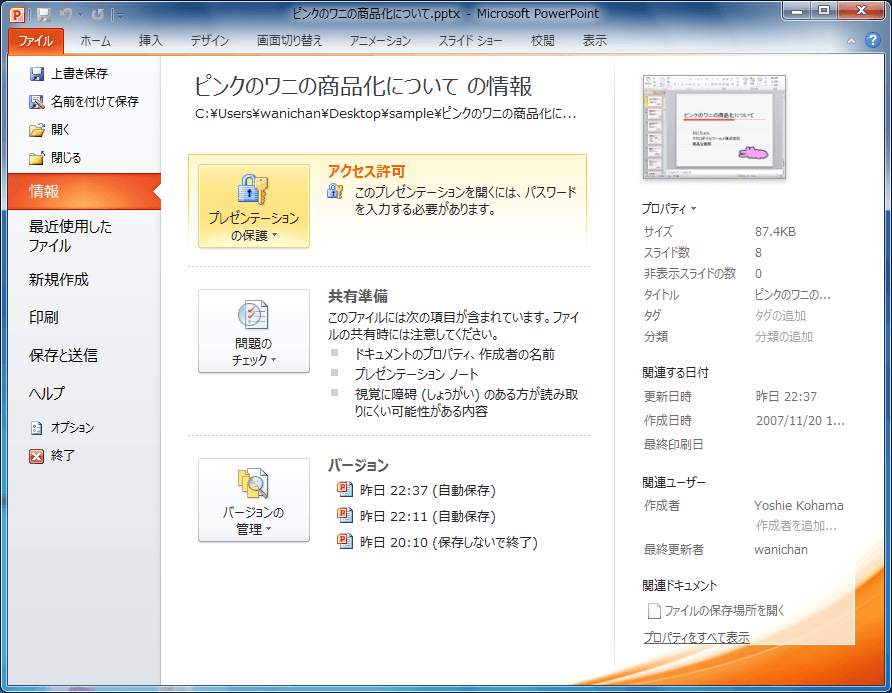Click author name Yoshie Kohama

799,505
